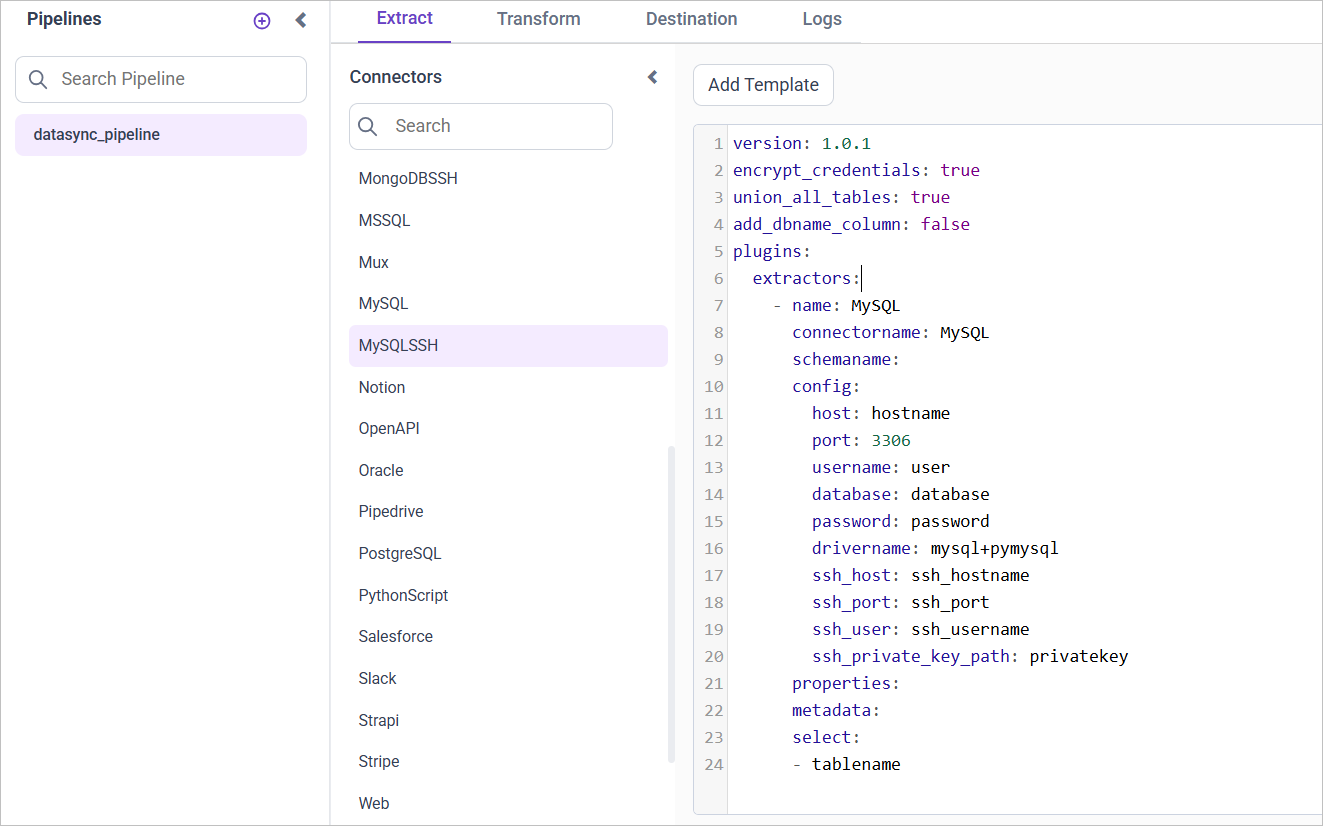Screen dimensions: 1323x826
Task: Collapse the Pipelines sidebar with its chevron
Action: coord(301,20)
